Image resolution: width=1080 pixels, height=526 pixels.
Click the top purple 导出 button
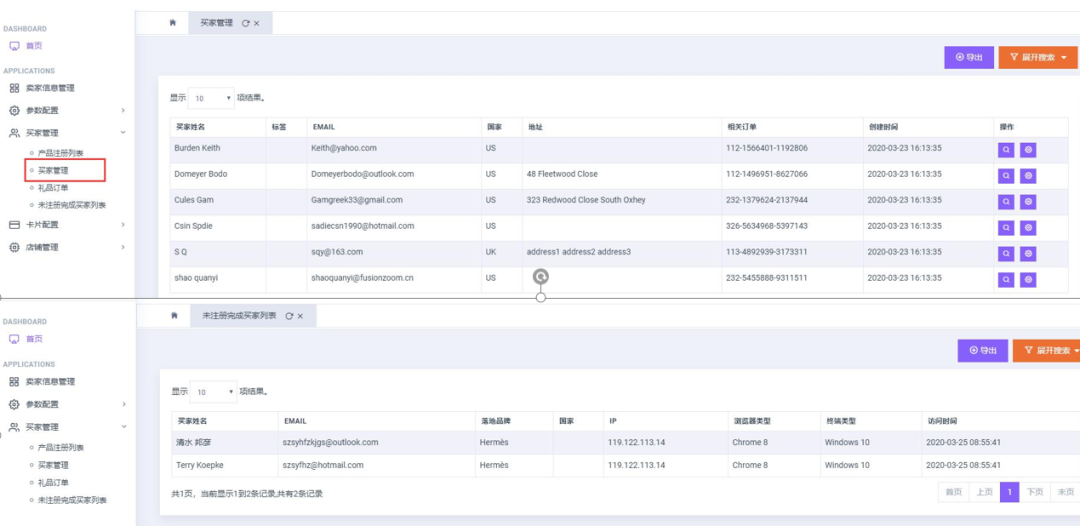[969, 58]
